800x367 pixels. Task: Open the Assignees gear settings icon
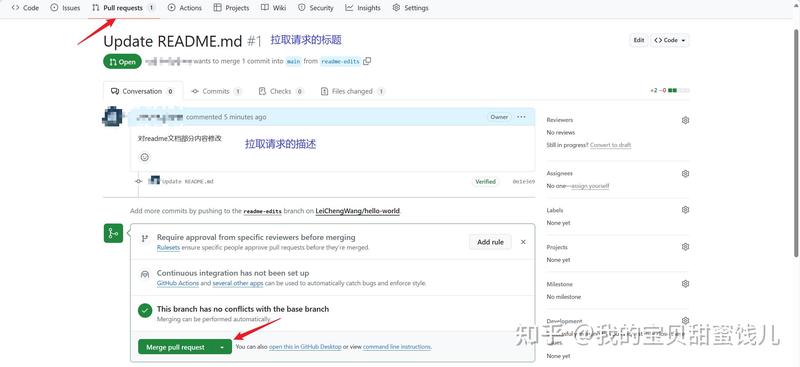[685, 174]
